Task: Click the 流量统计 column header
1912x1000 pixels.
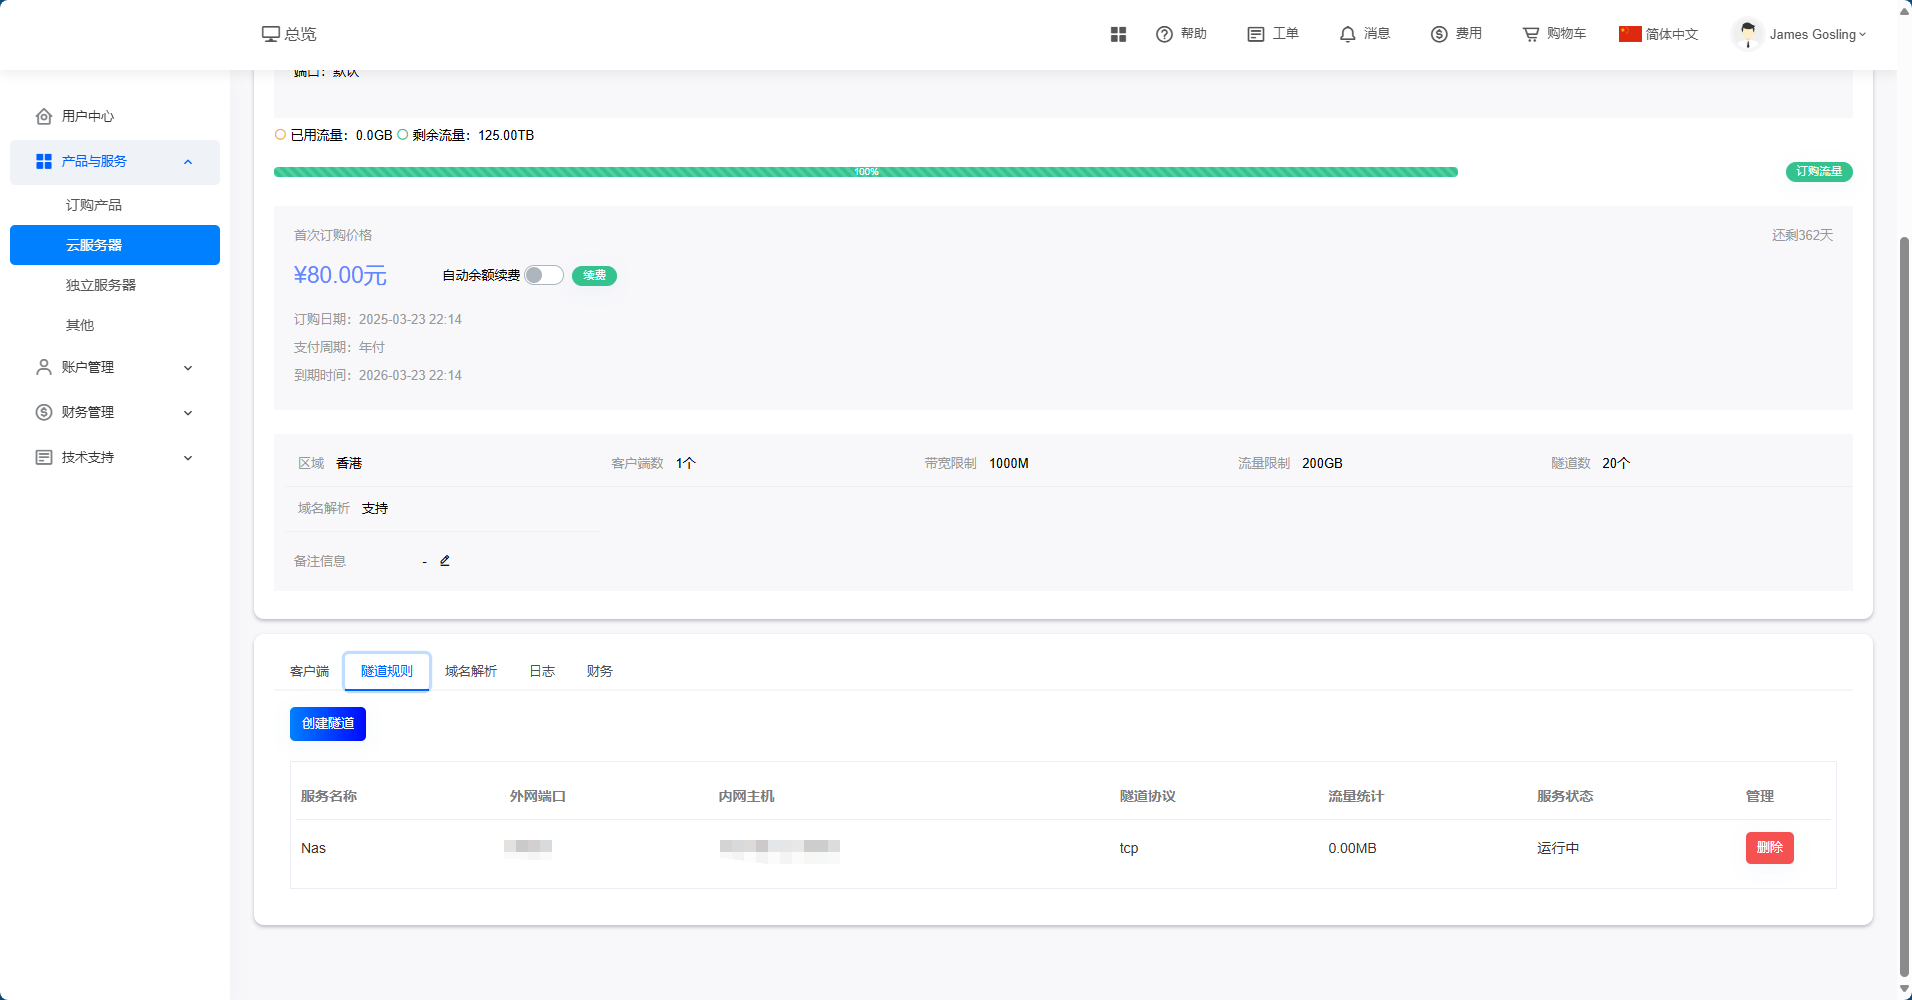Action: (1356, 796)
